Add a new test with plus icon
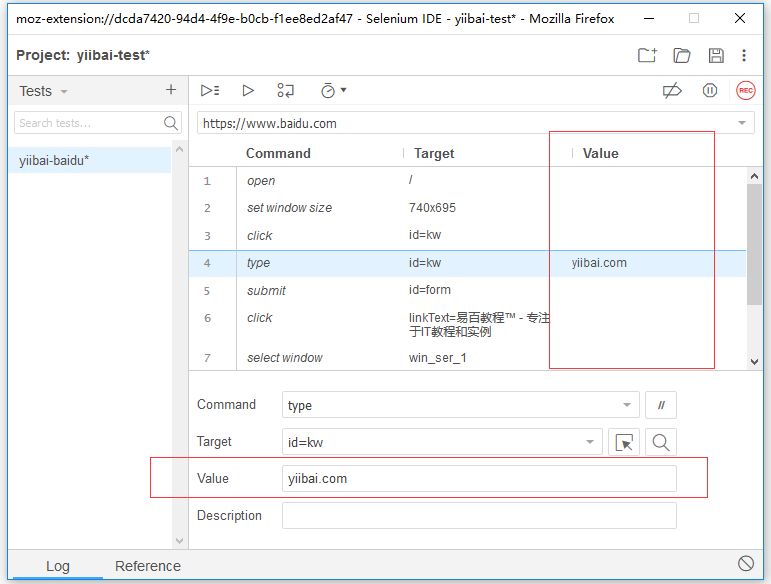Image resolution: width=771 pixels, height=584 pixels. [x=171, y=89]
